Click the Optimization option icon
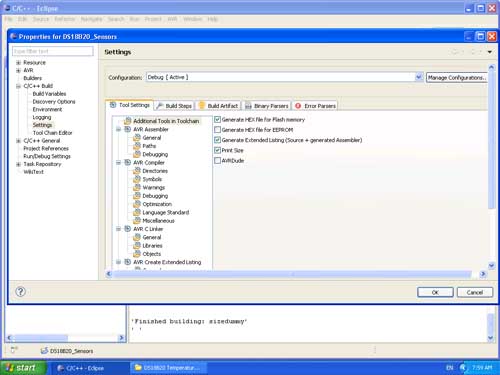The height and width of the screenshot is (375, 500). [137, 204]
